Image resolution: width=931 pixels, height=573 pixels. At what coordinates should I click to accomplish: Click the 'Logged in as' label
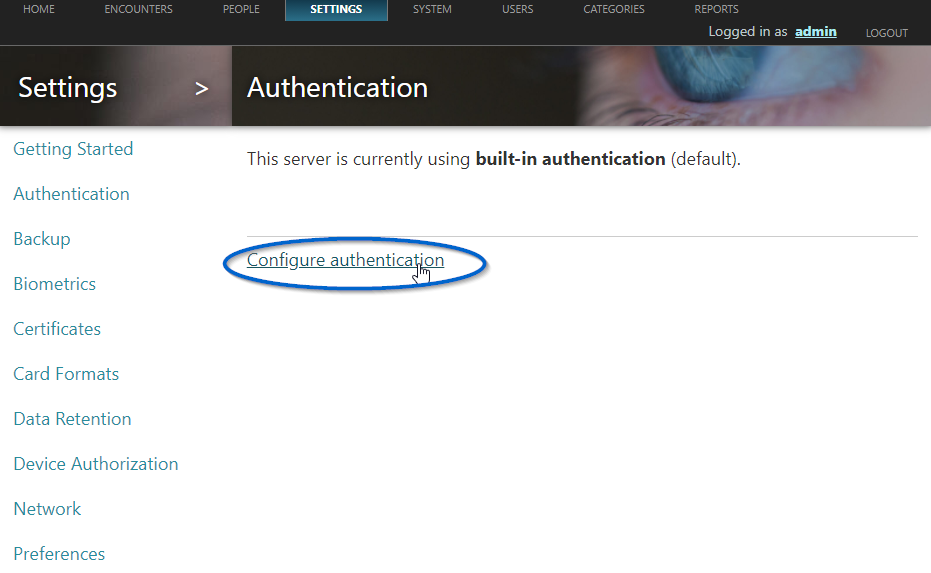tap(748, 32)
